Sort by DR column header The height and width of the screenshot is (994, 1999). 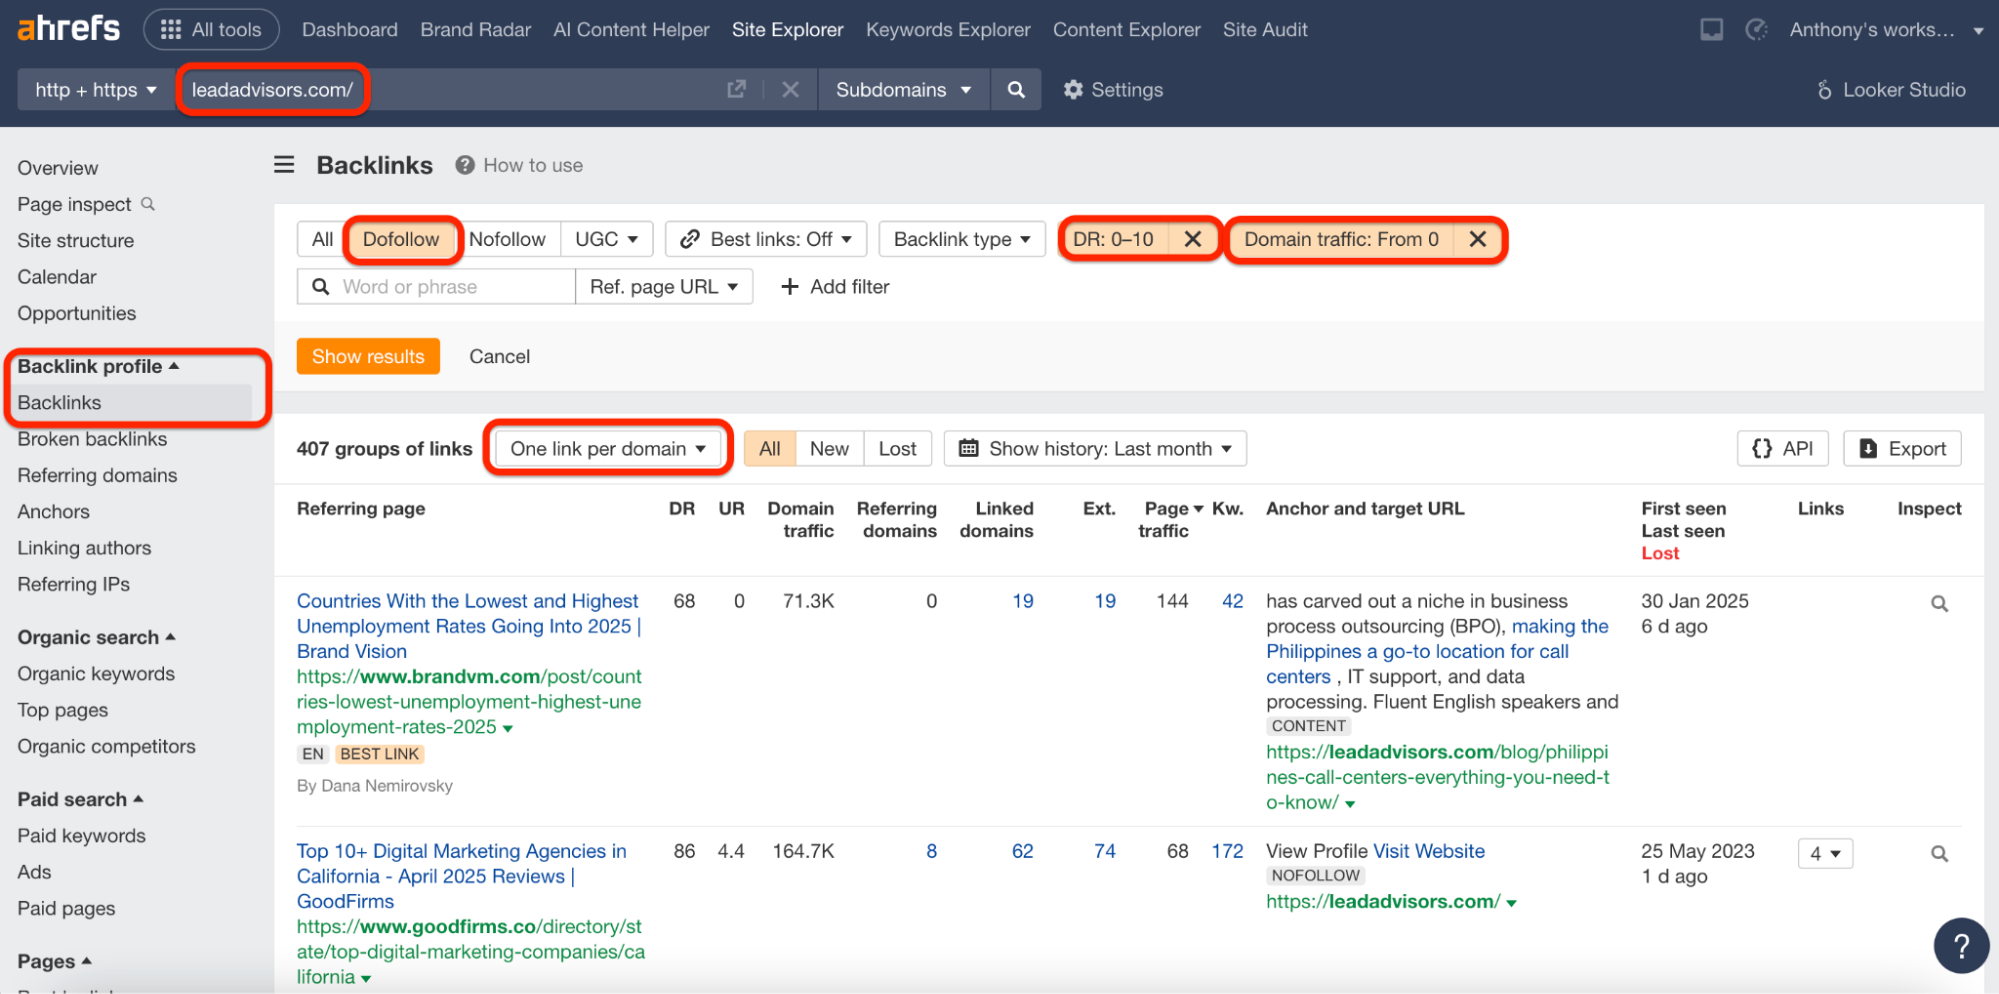point(681,508)
